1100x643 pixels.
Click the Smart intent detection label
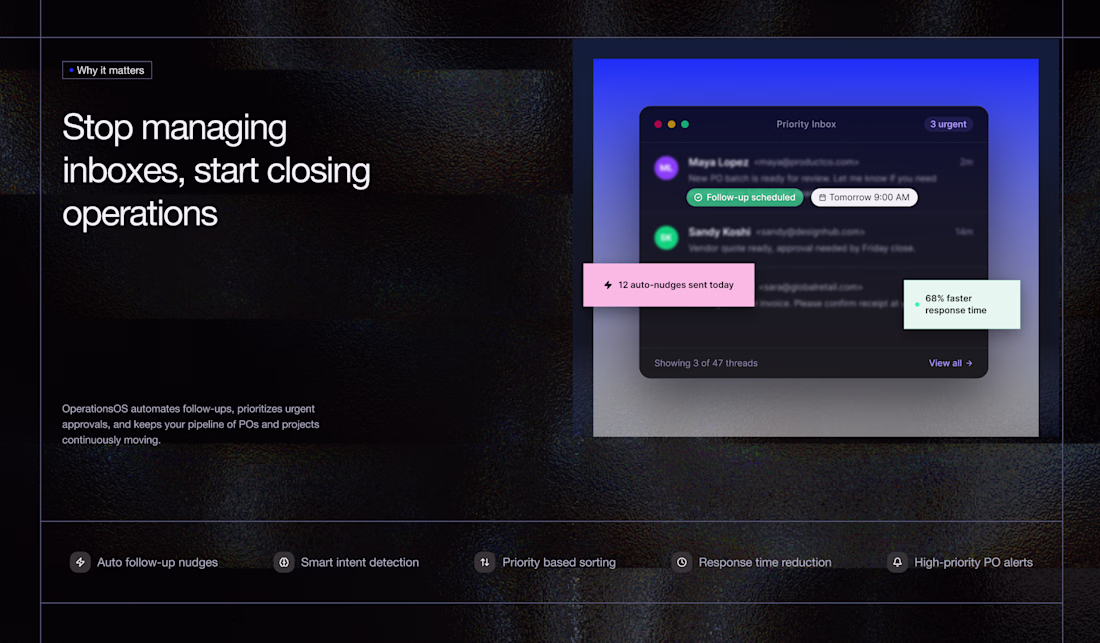(x=360, y=562)
